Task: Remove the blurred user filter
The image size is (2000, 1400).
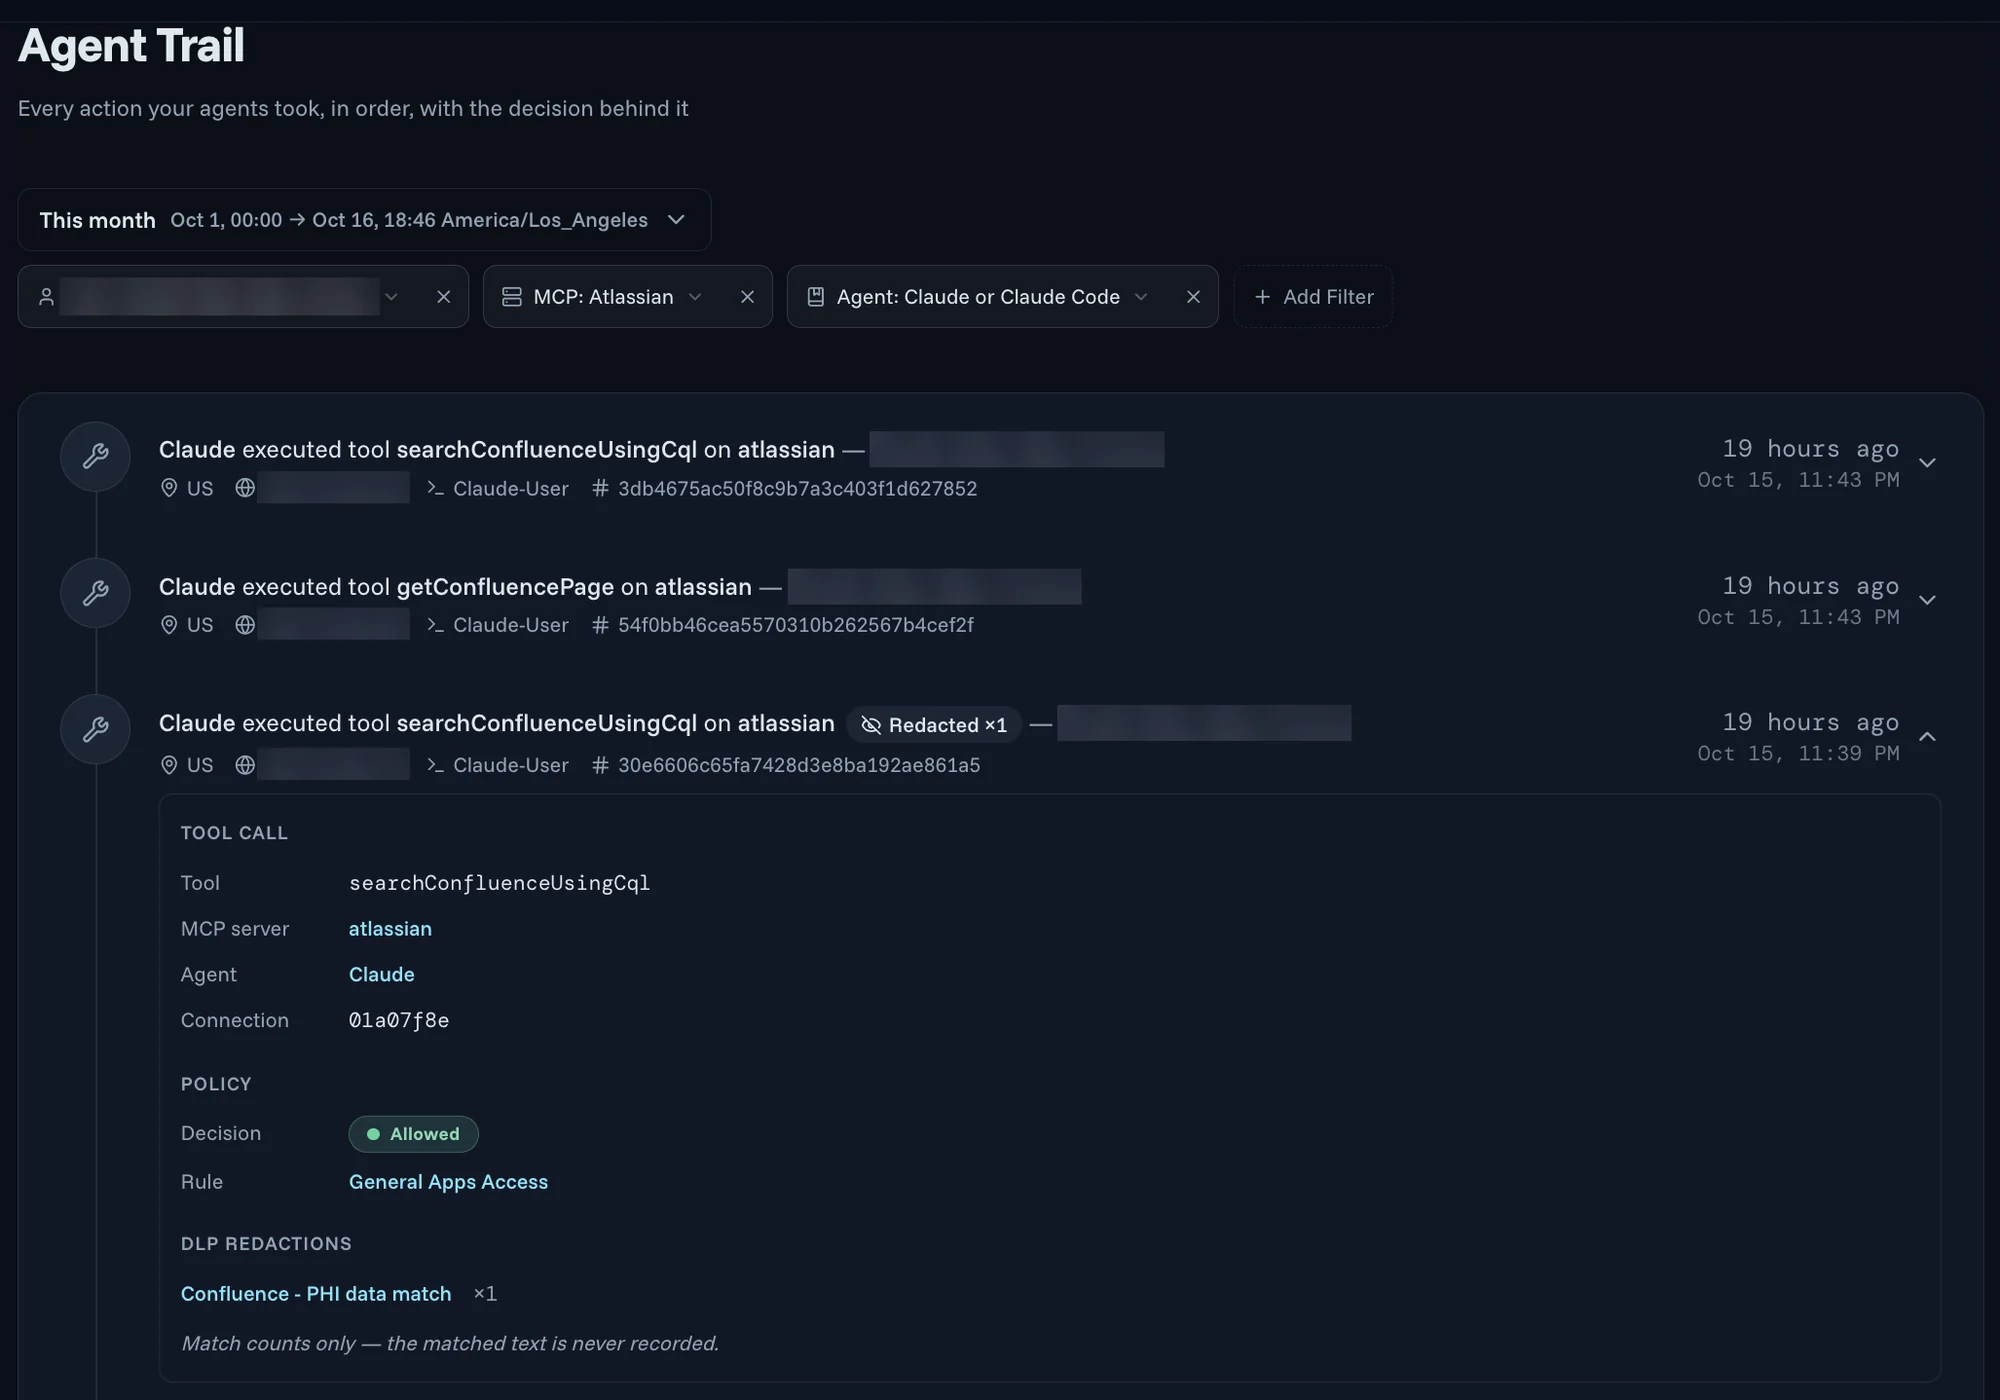Action: (x=443, y=297)
